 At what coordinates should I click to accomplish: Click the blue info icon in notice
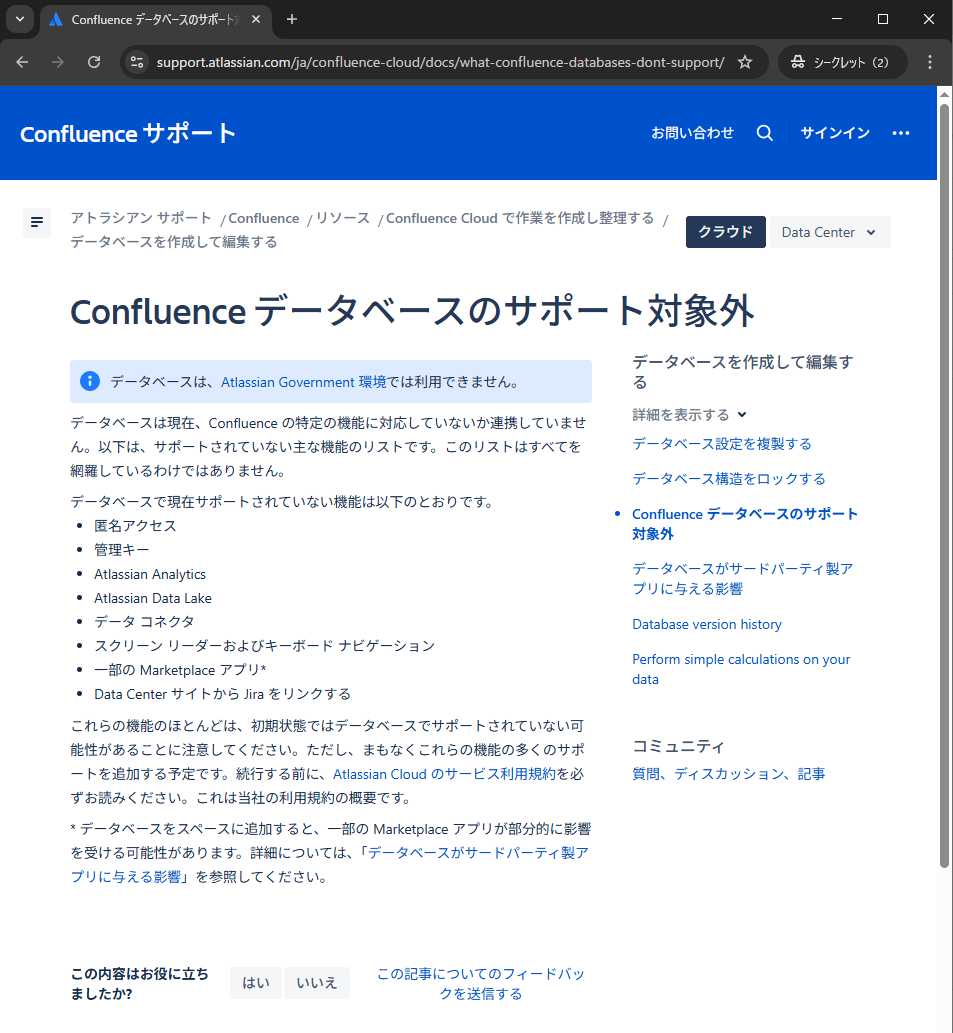click(x=90, y=381)
